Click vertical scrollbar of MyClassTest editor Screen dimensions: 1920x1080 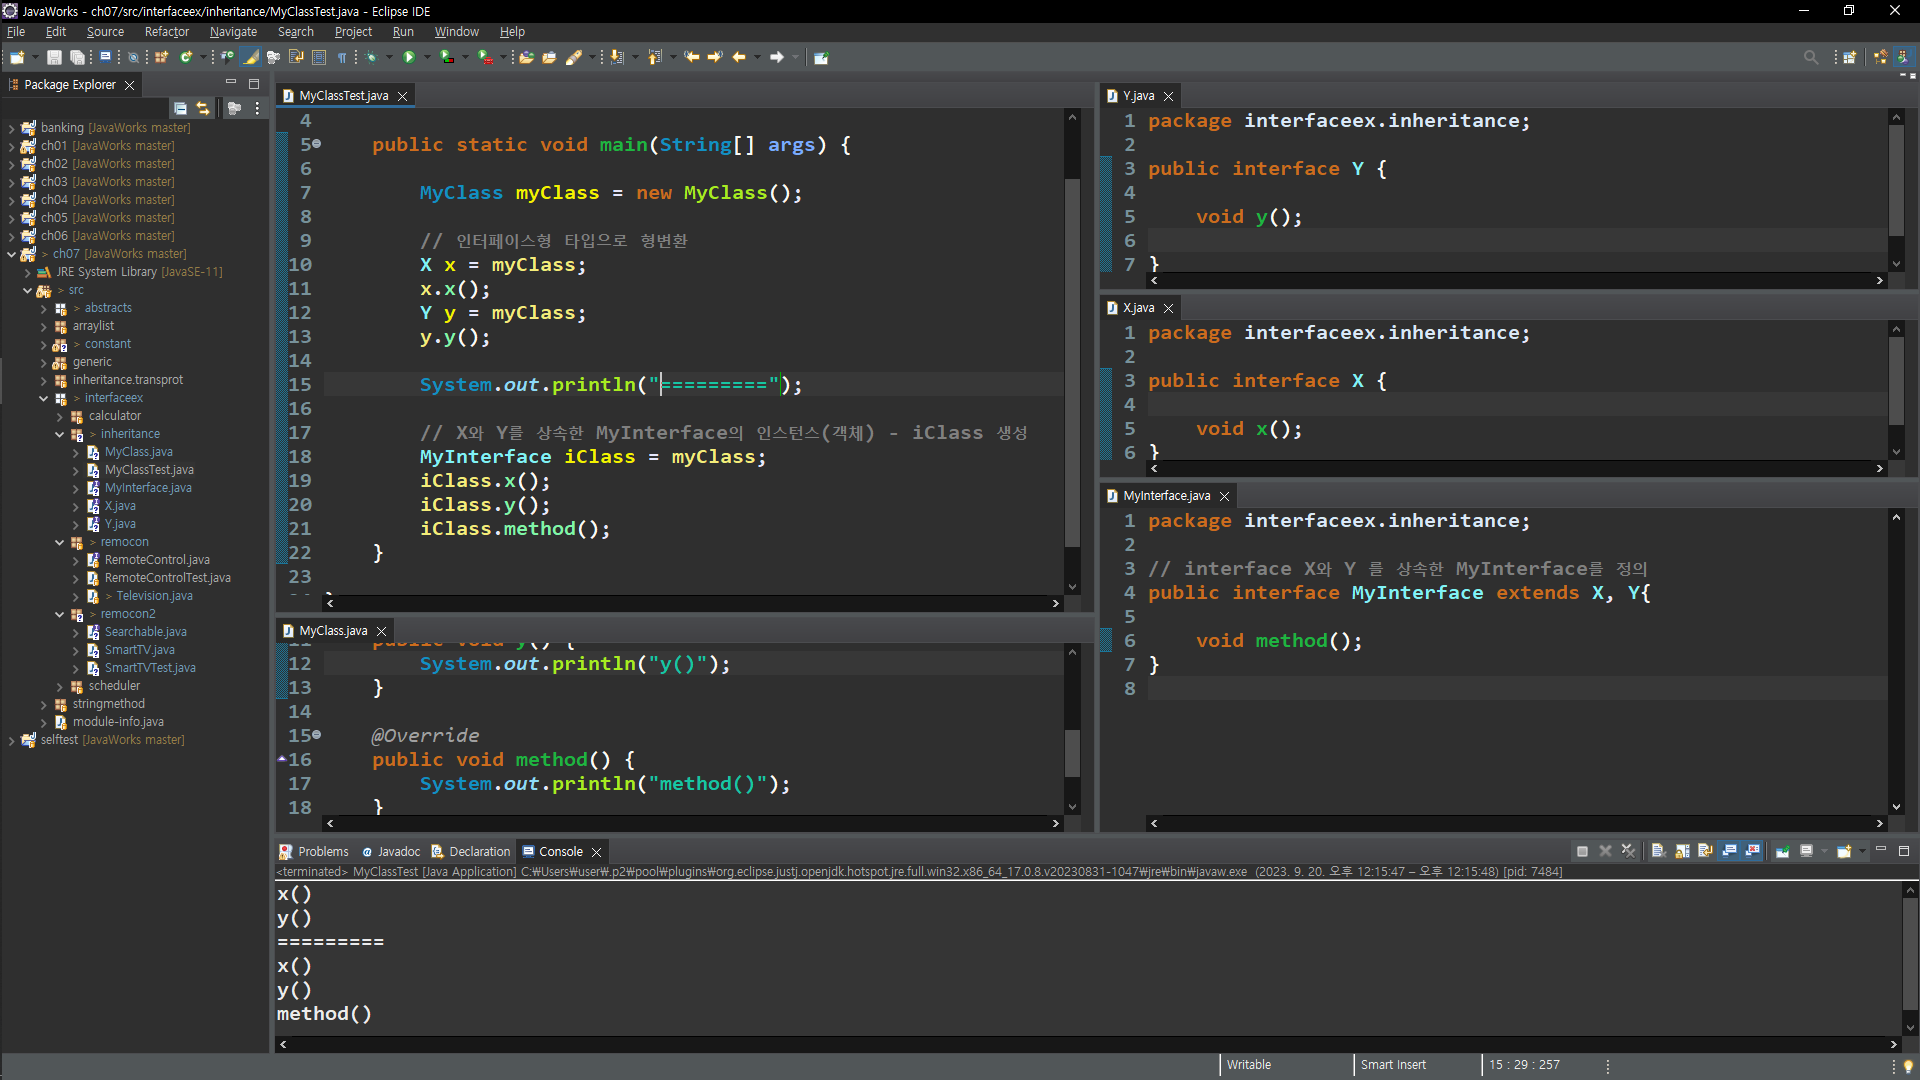1072,360
